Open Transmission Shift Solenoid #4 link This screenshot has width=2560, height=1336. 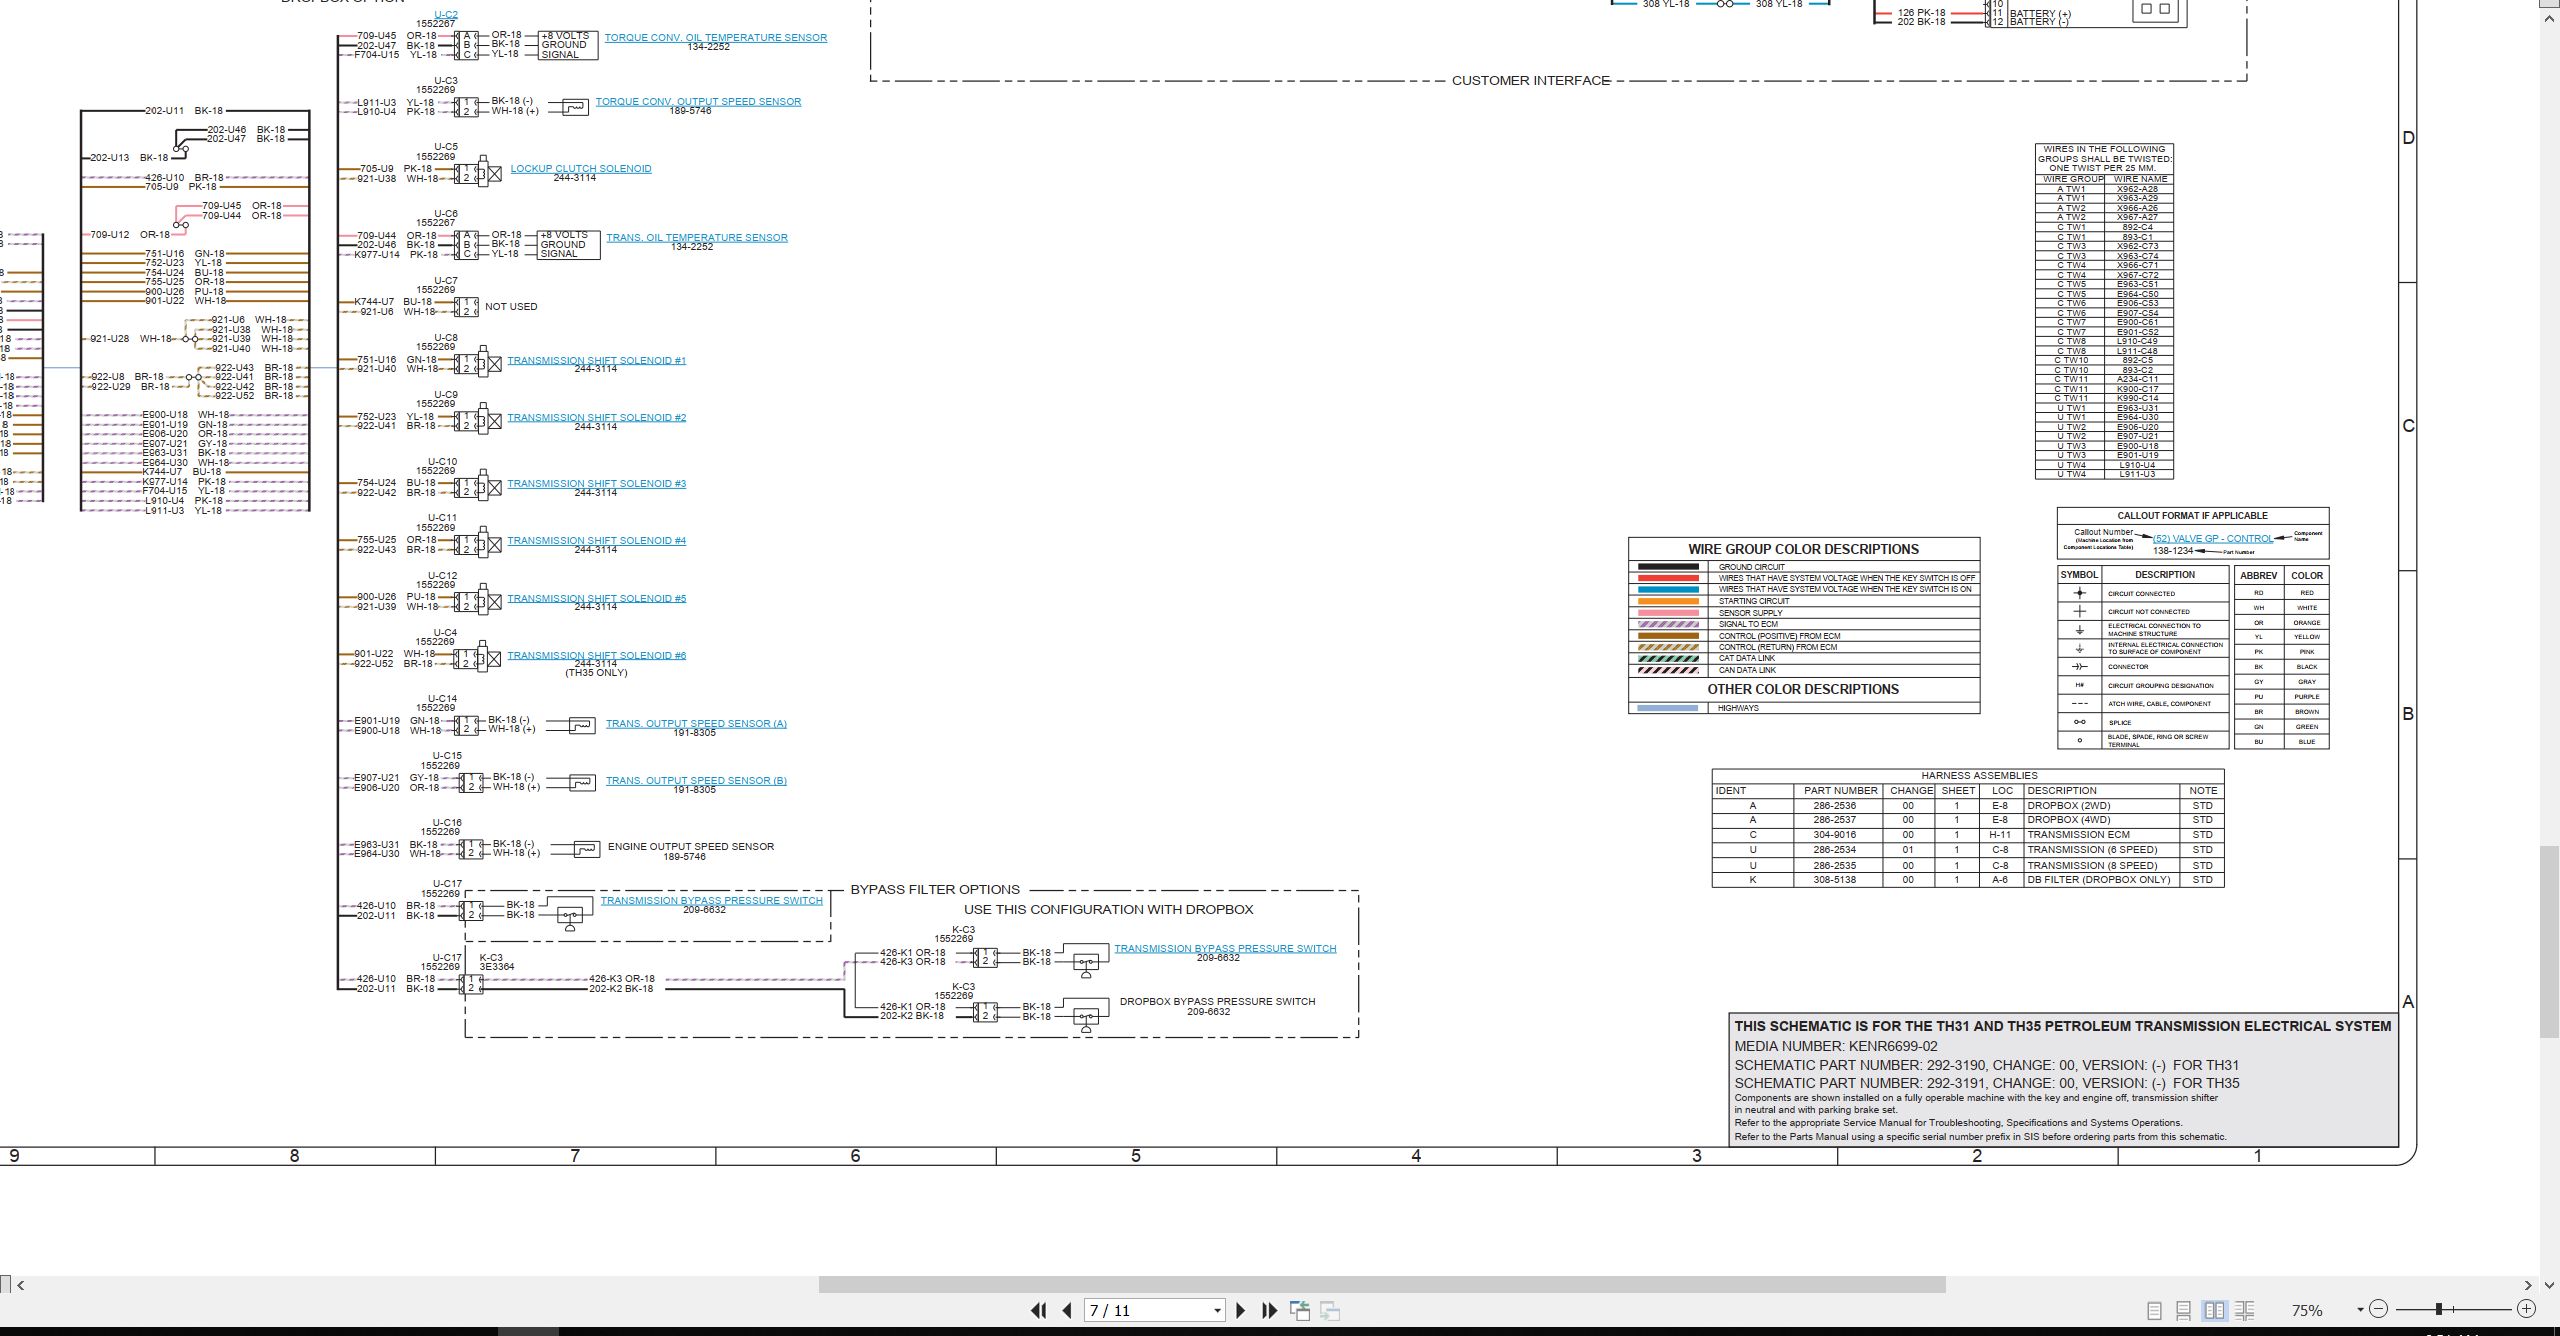pyautogui.click(x=597, y=541)
